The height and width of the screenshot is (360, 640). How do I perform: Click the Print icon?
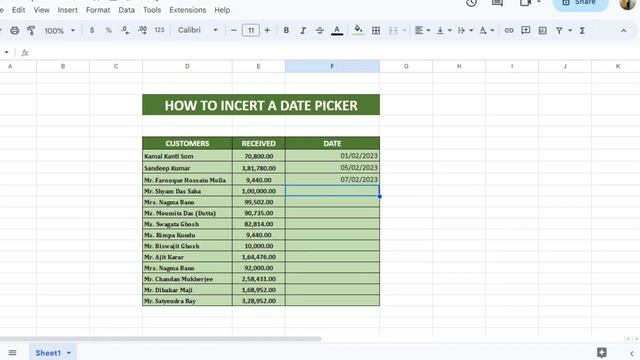[15, 31]
